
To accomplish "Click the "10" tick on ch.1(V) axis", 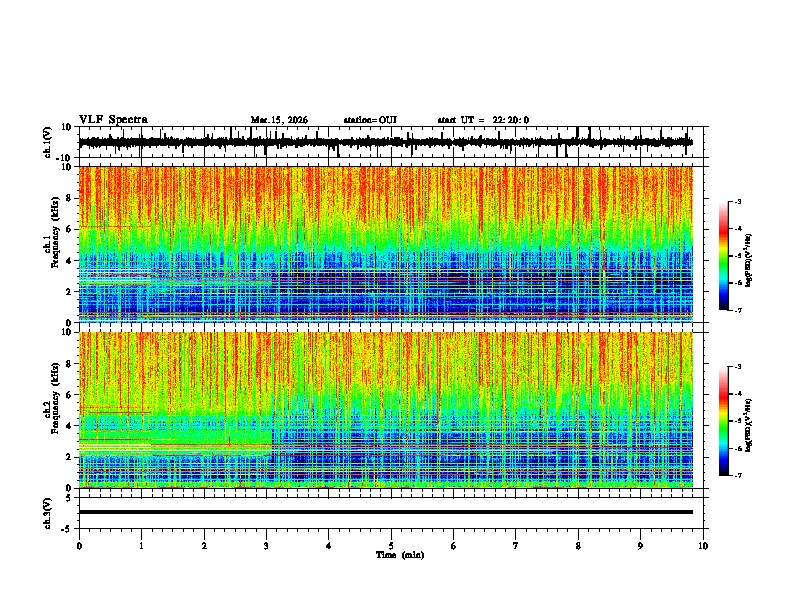I will pos(67,127).
